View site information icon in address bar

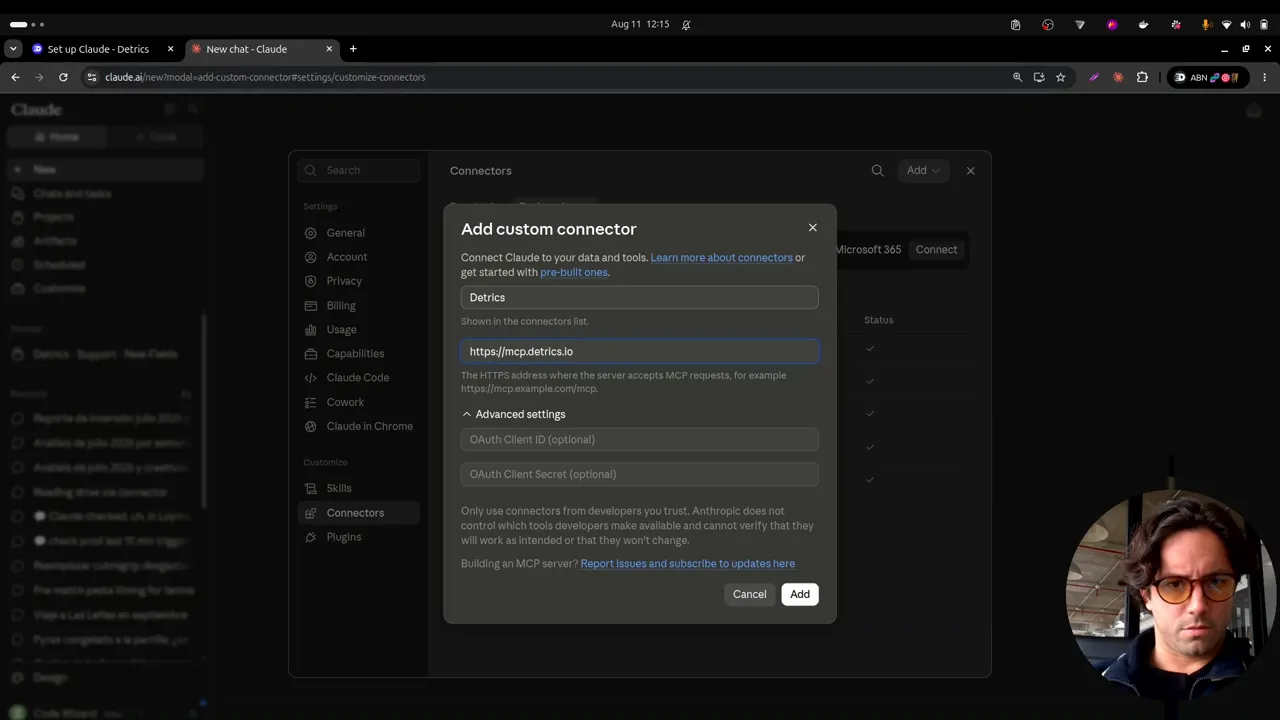92,77
